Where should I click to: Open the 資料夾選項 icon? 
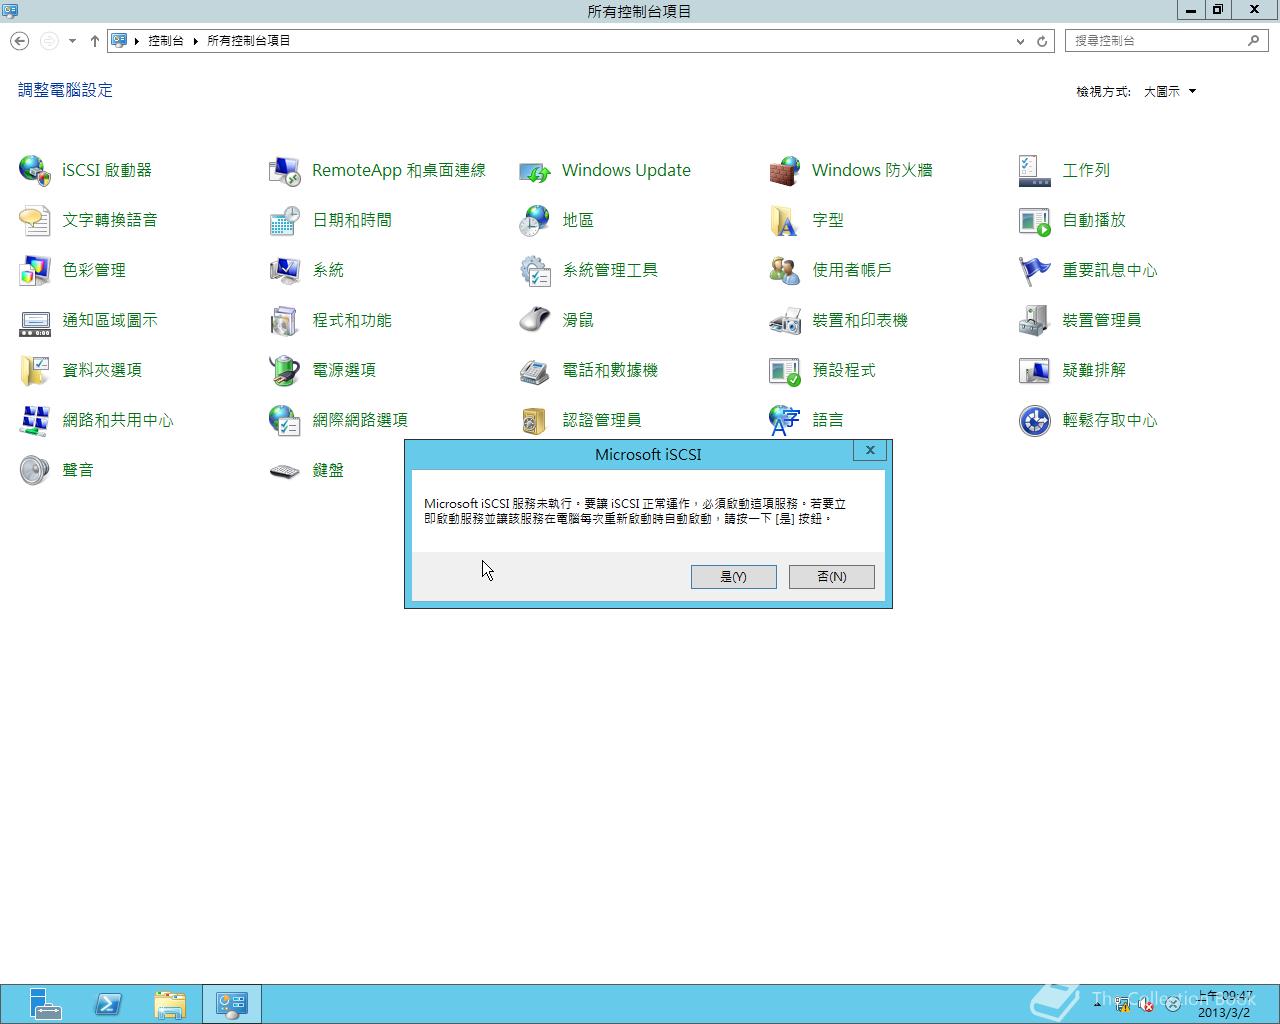35,370
